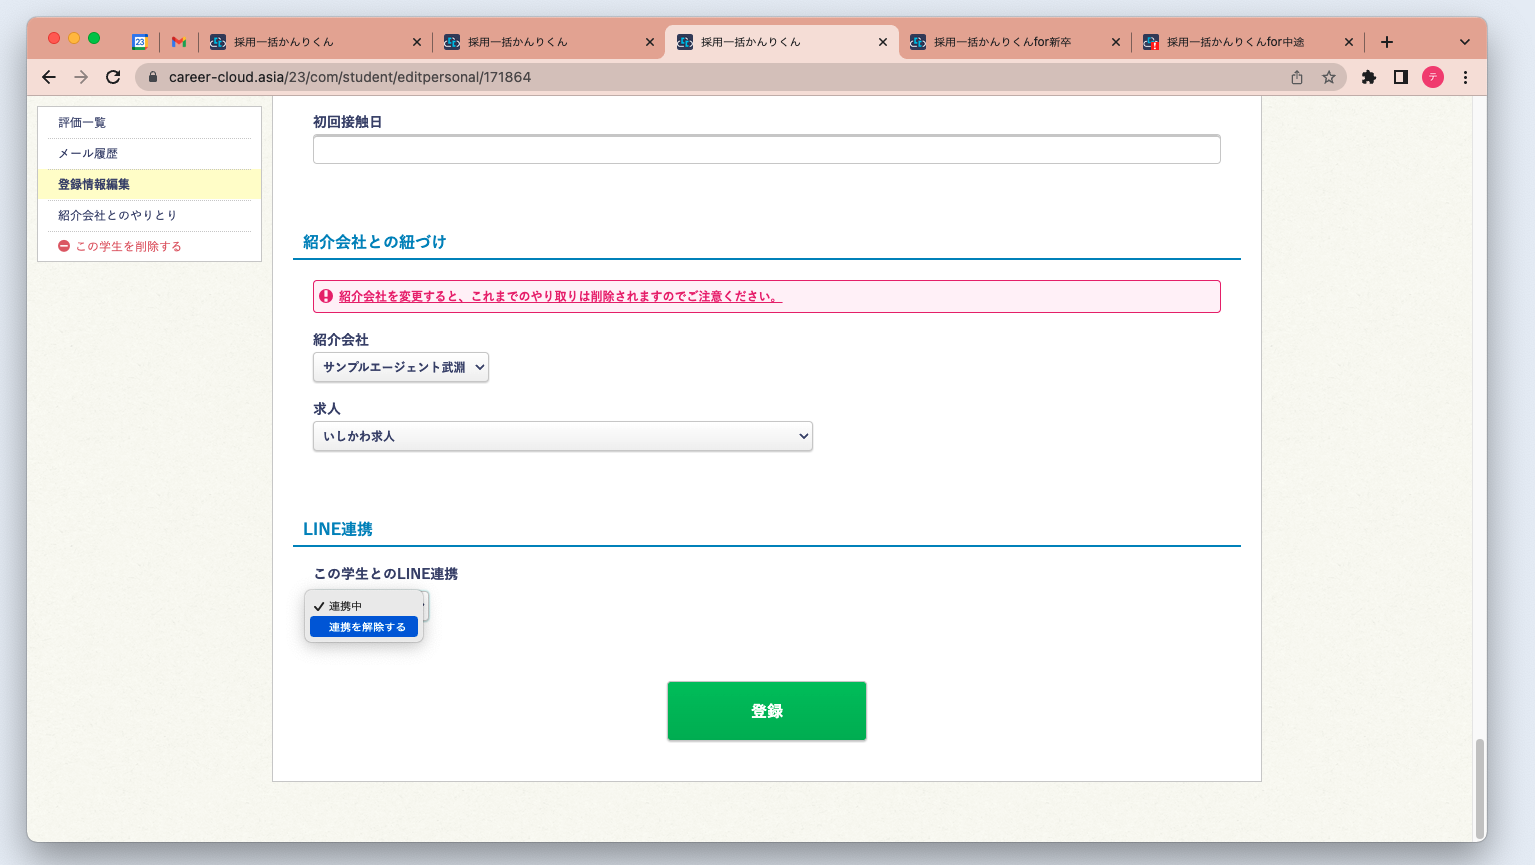Screen dimensions: 1535x865
Task: Click the 初回接触日 input field
Action: pyautogui.click(x=766, y=150)
